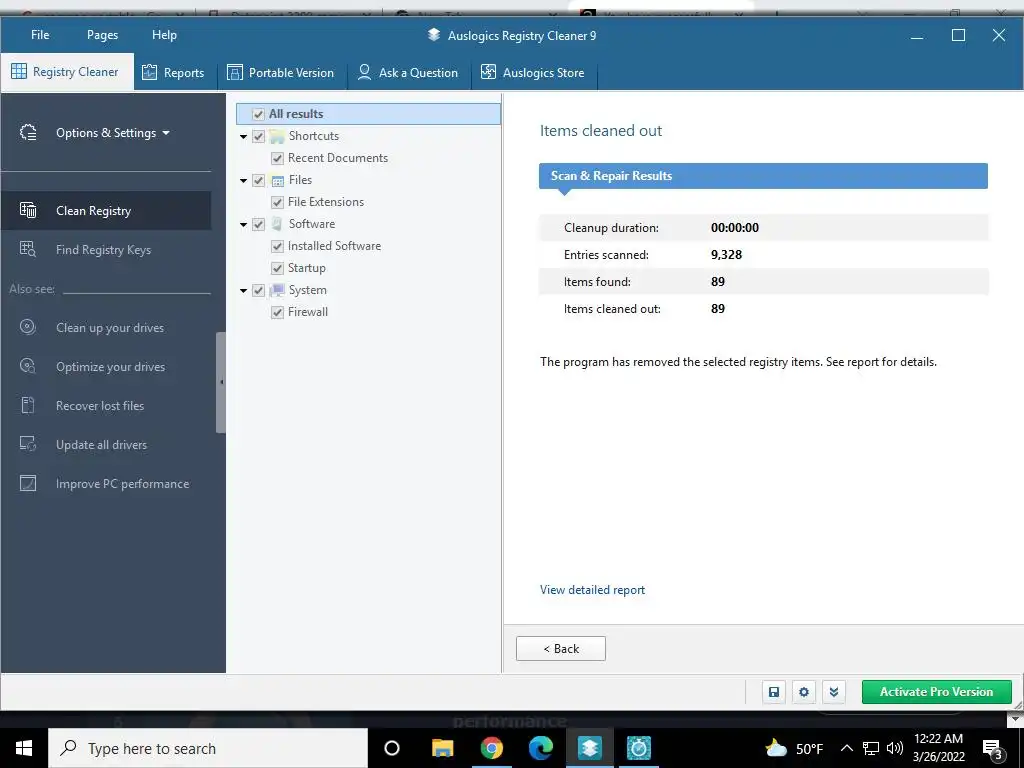The height and width of the screenshot is (768, 1024).
Task: Collapse the sidebar with splitter arrow
Action: pyautogui.click(x=221, y=382)
